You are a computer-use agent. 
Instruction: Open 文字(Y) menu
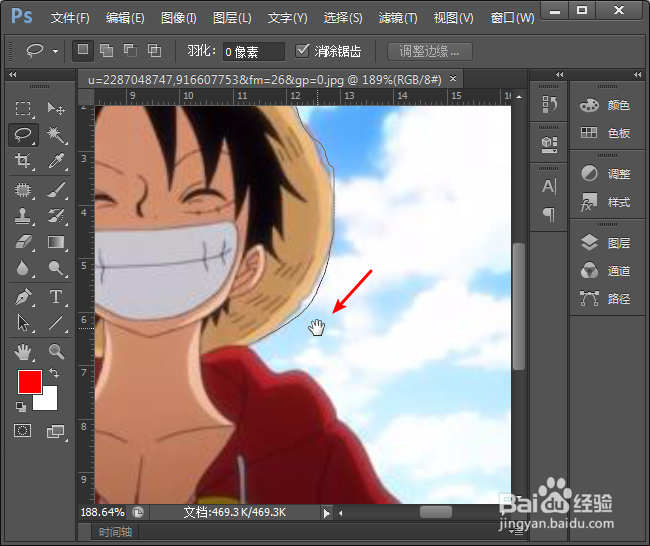coord(287,18)
